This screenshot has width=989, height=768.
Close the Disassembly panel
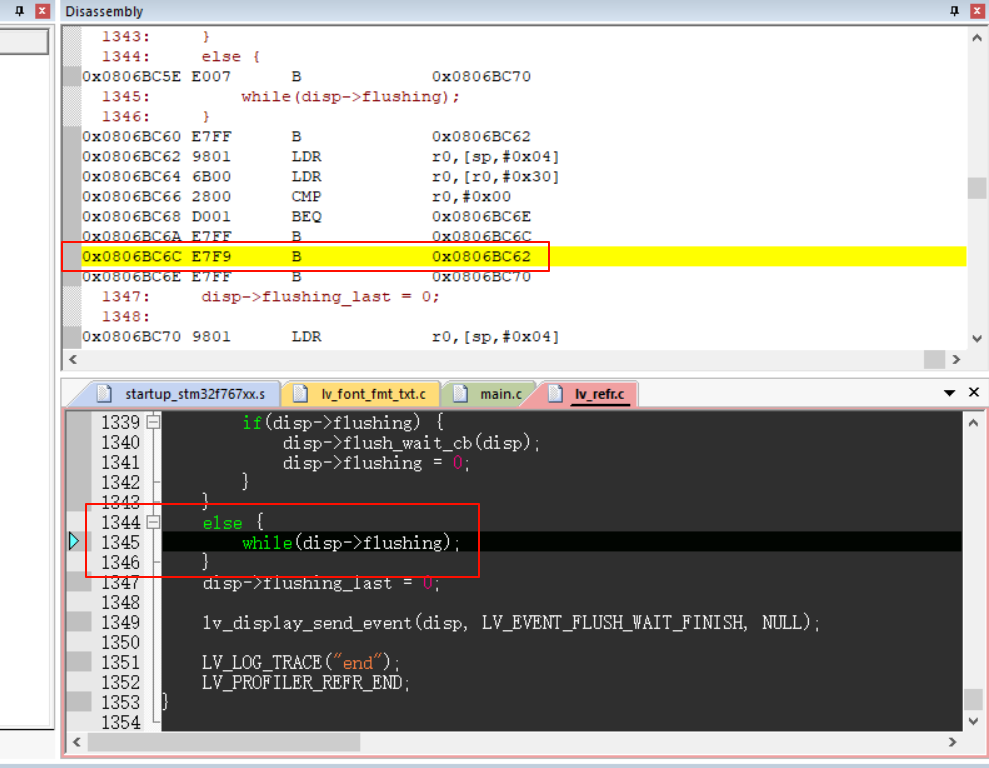(976, 11)
